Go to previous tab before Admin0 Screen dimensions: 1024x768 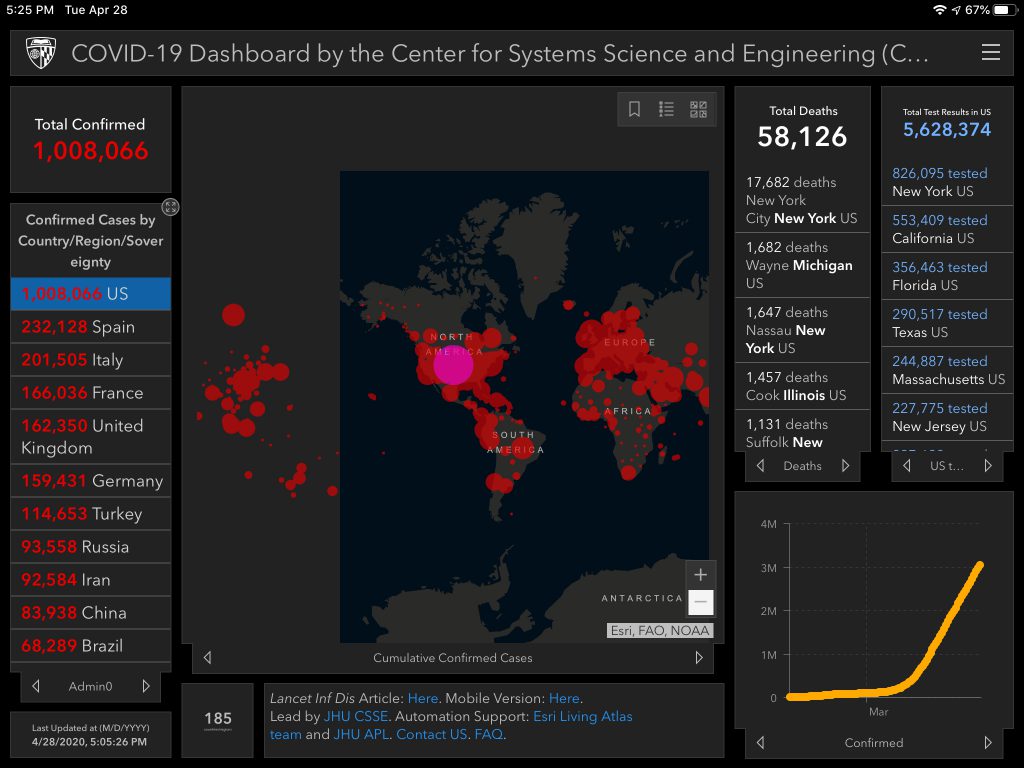36,686
